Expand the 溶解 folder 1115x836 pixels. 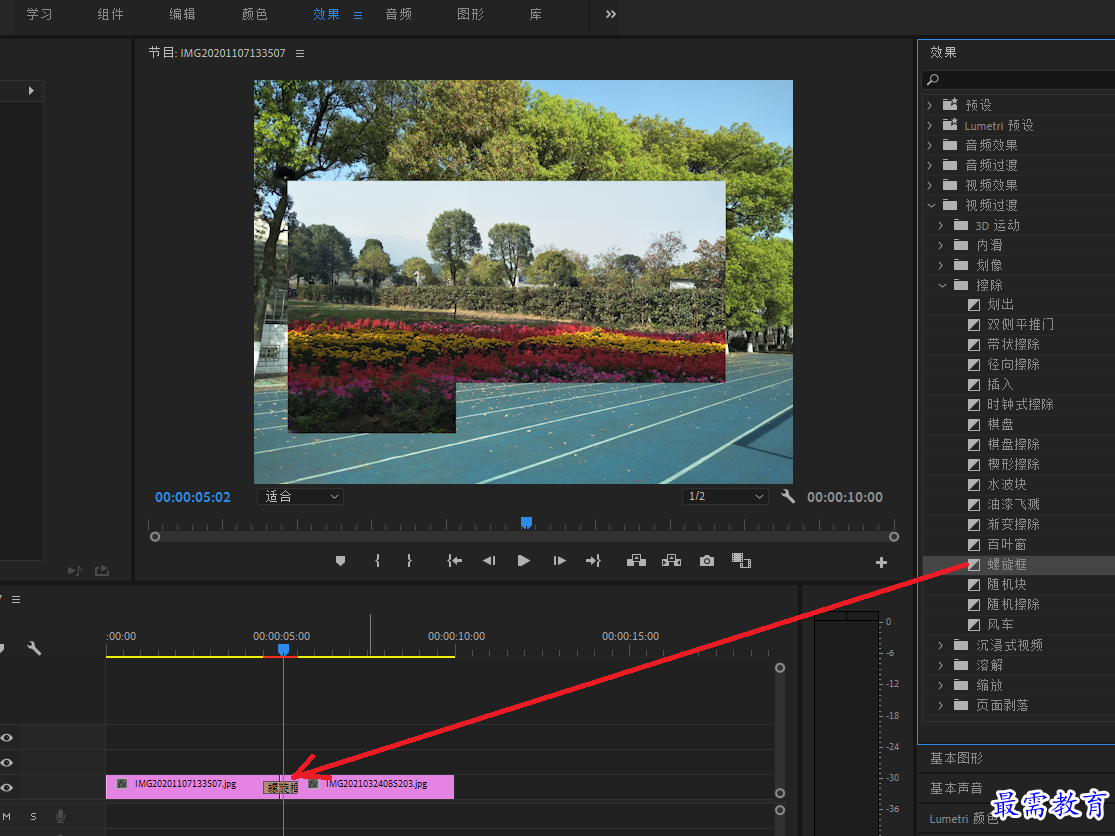(x=941, y=665)
